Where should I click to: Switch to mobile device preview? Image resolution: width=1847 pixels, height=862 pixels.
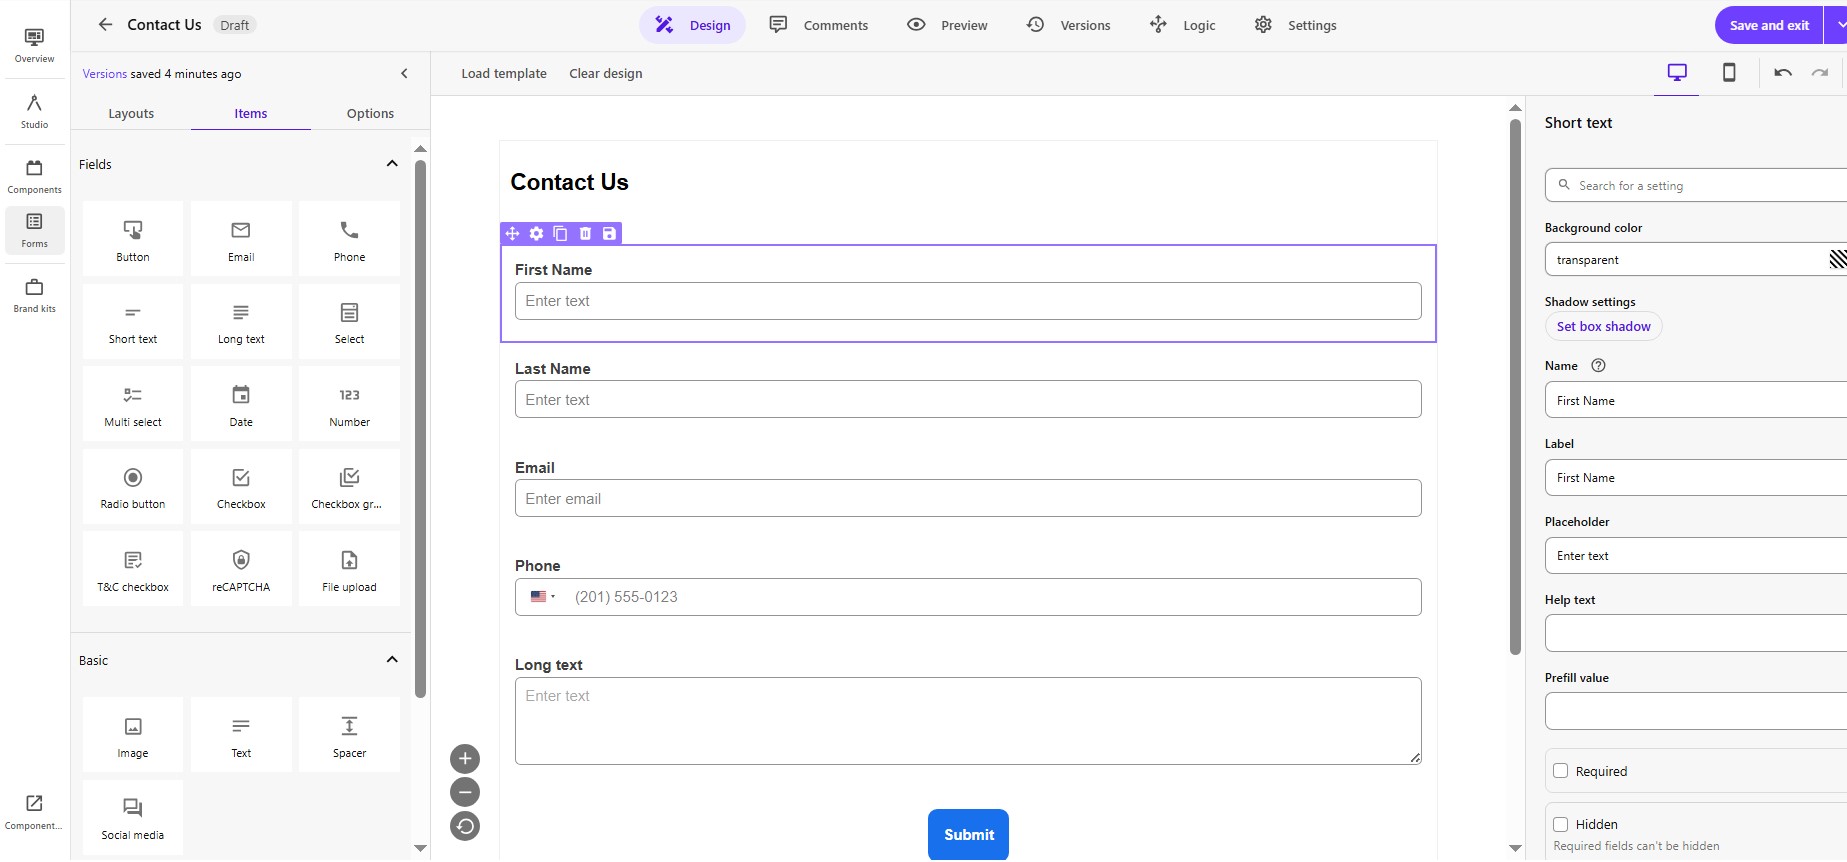click(1729, 72)
